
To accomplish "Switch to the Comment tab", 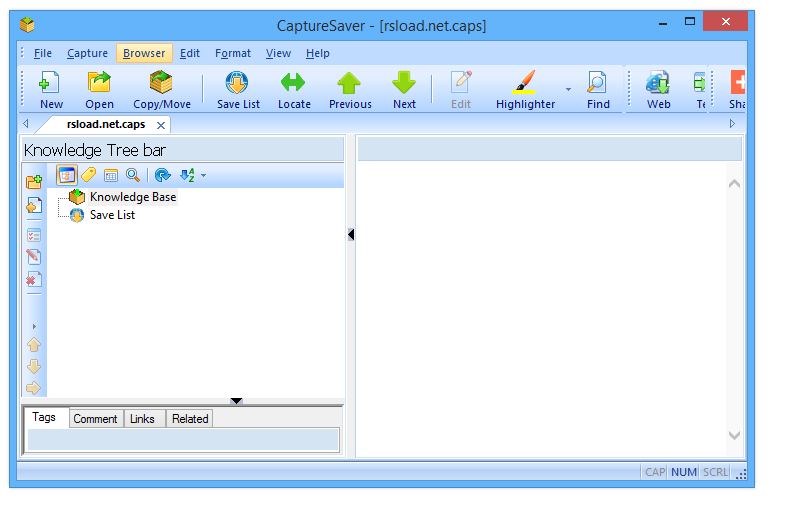I will tap(95, 419).
